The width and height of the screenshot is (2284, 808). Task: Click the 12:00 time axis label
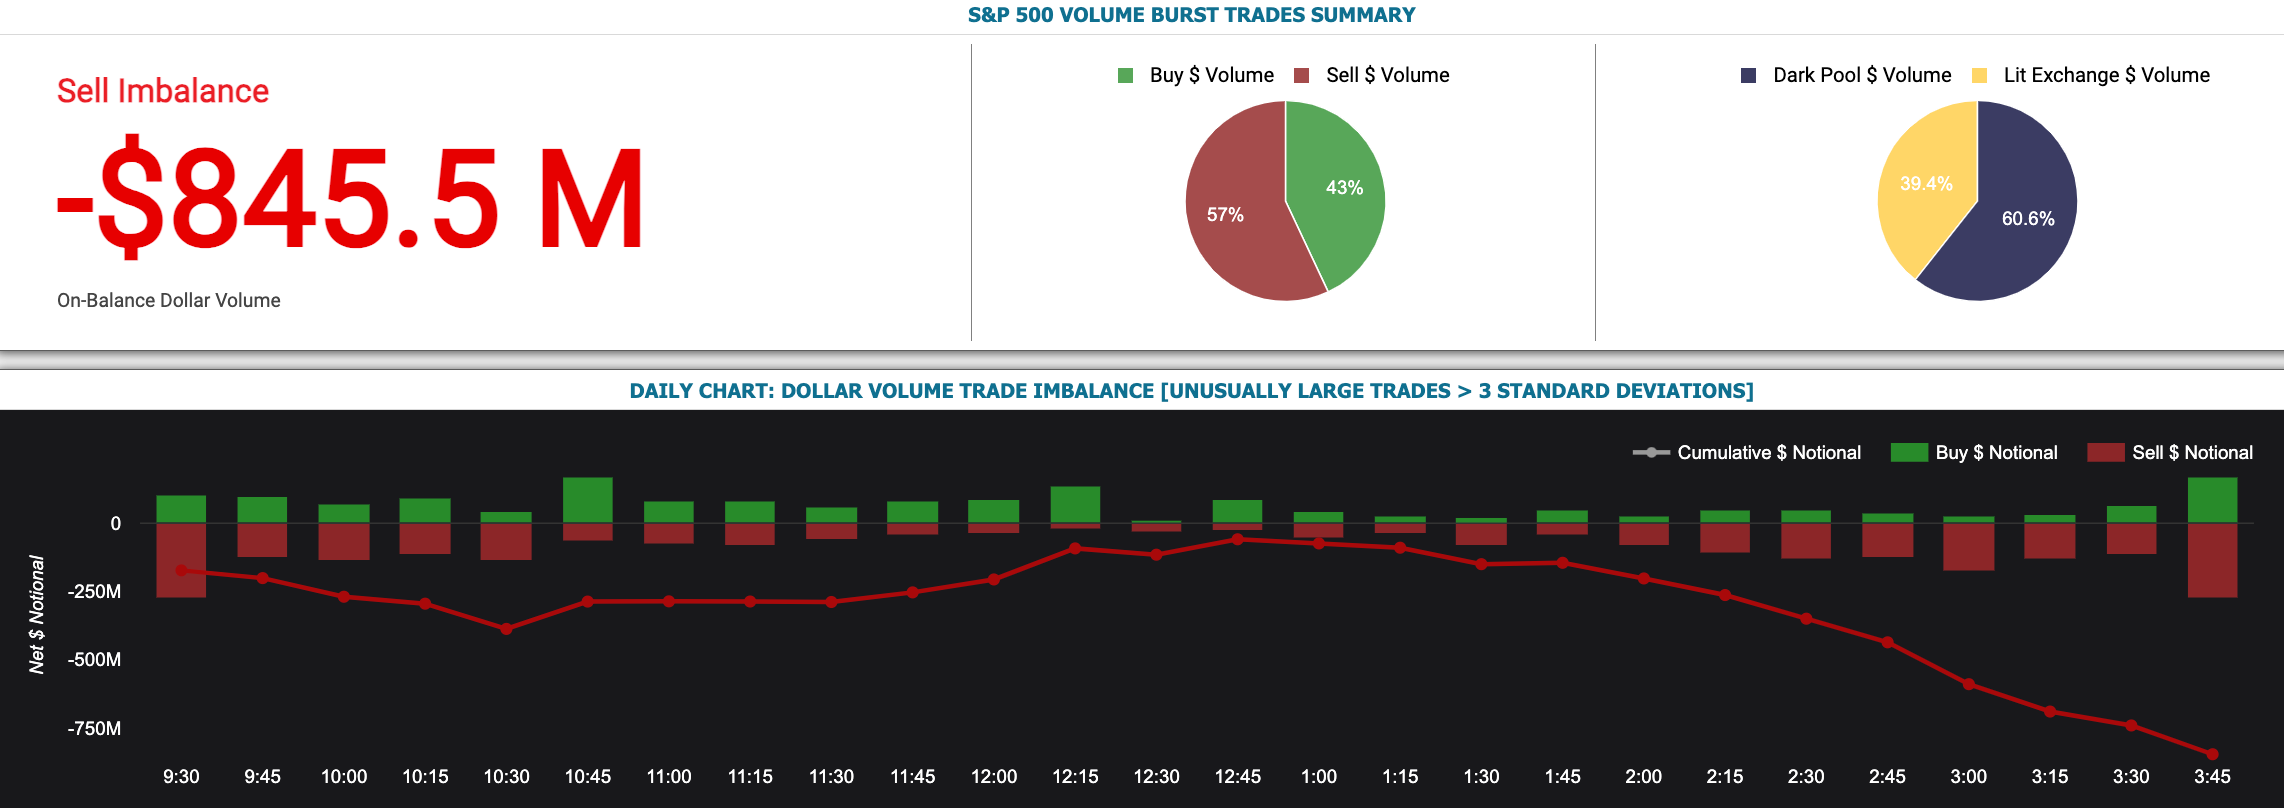tap(994, 777)
